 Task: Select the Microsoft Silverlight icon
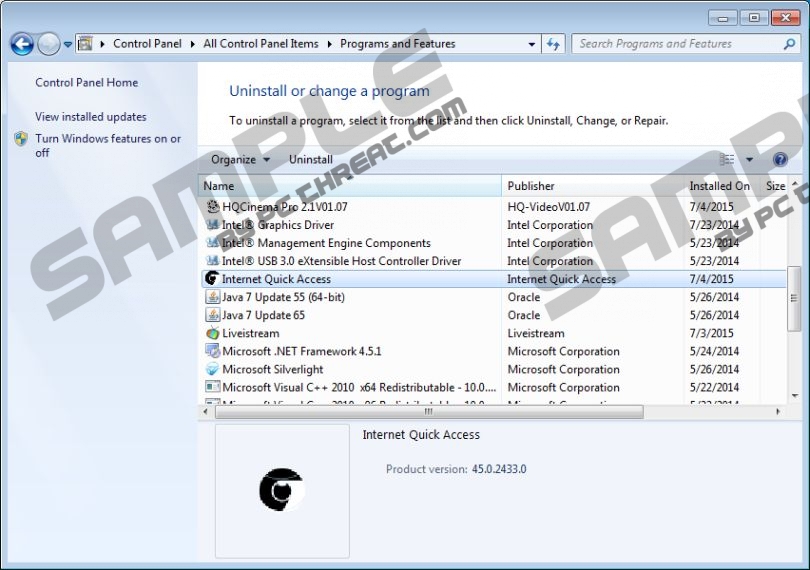click(212, 369)
